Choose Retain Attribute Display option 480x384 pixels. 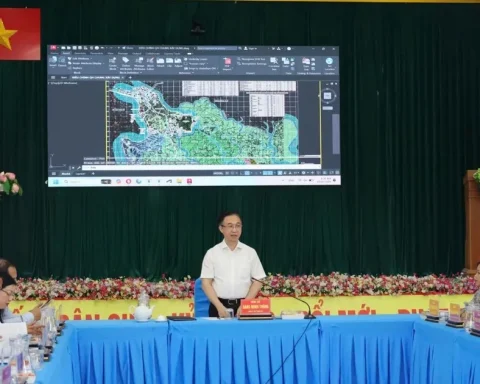point(86,63)
